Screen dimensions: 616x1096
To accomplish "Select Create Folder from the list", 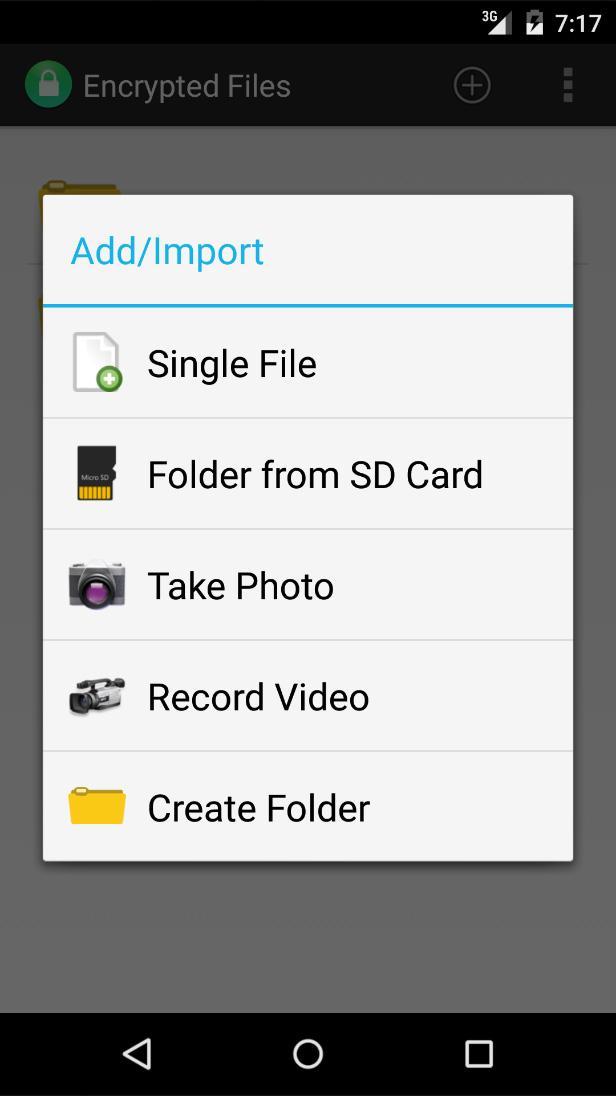I will [x=308, y=807].
